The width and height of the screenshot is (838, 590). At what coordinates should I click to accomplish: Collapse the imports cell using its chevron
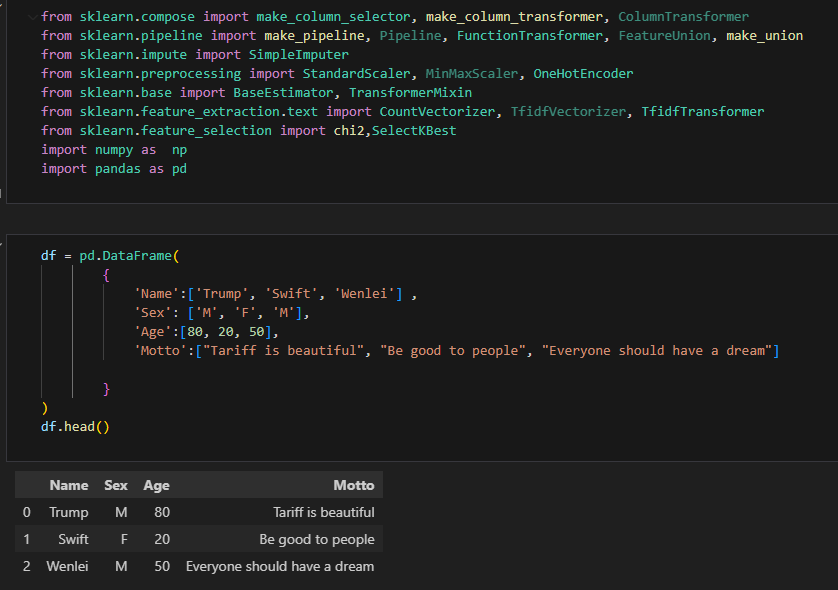(32, 17)
